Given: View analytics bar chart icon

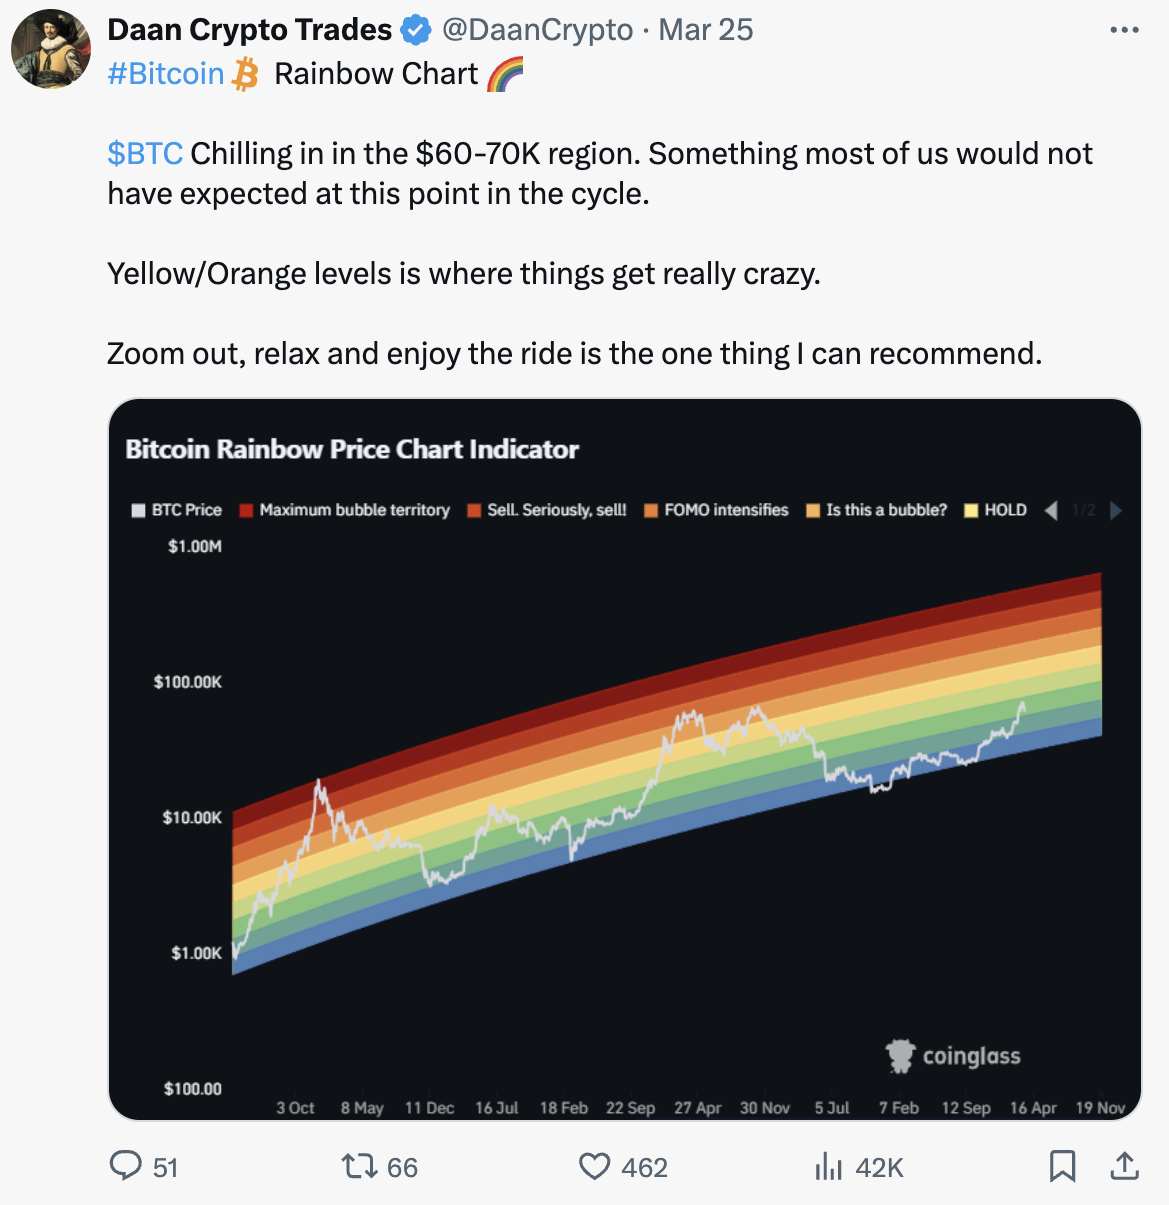Looking at the screenshot, I should (x=829, y=1166).
